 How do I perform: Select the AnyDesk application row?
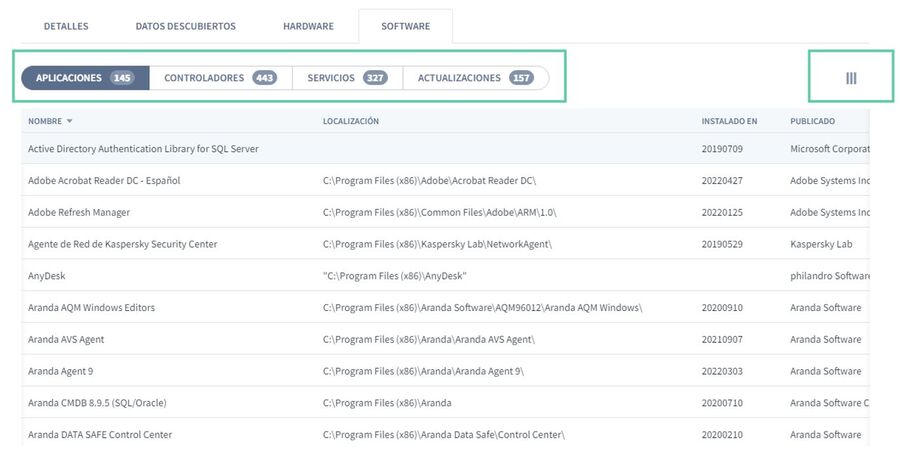coord(47,276)
